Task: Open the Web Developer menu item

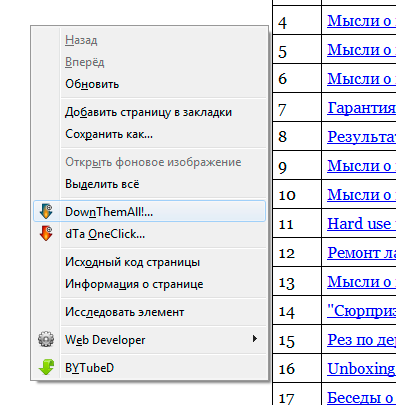Action: [150, 339]
